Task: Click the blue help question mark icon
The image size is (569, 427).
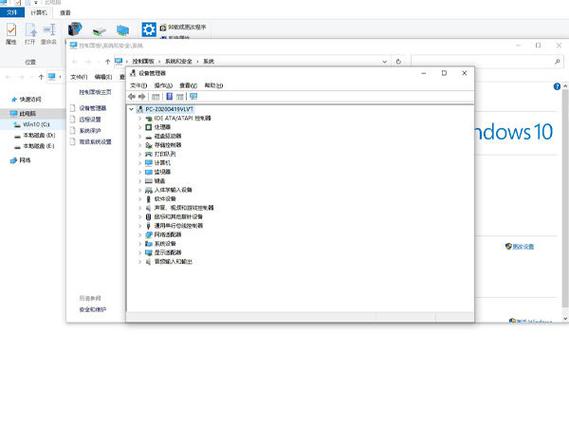Action: pyautogui.click(x=557, y=86)
